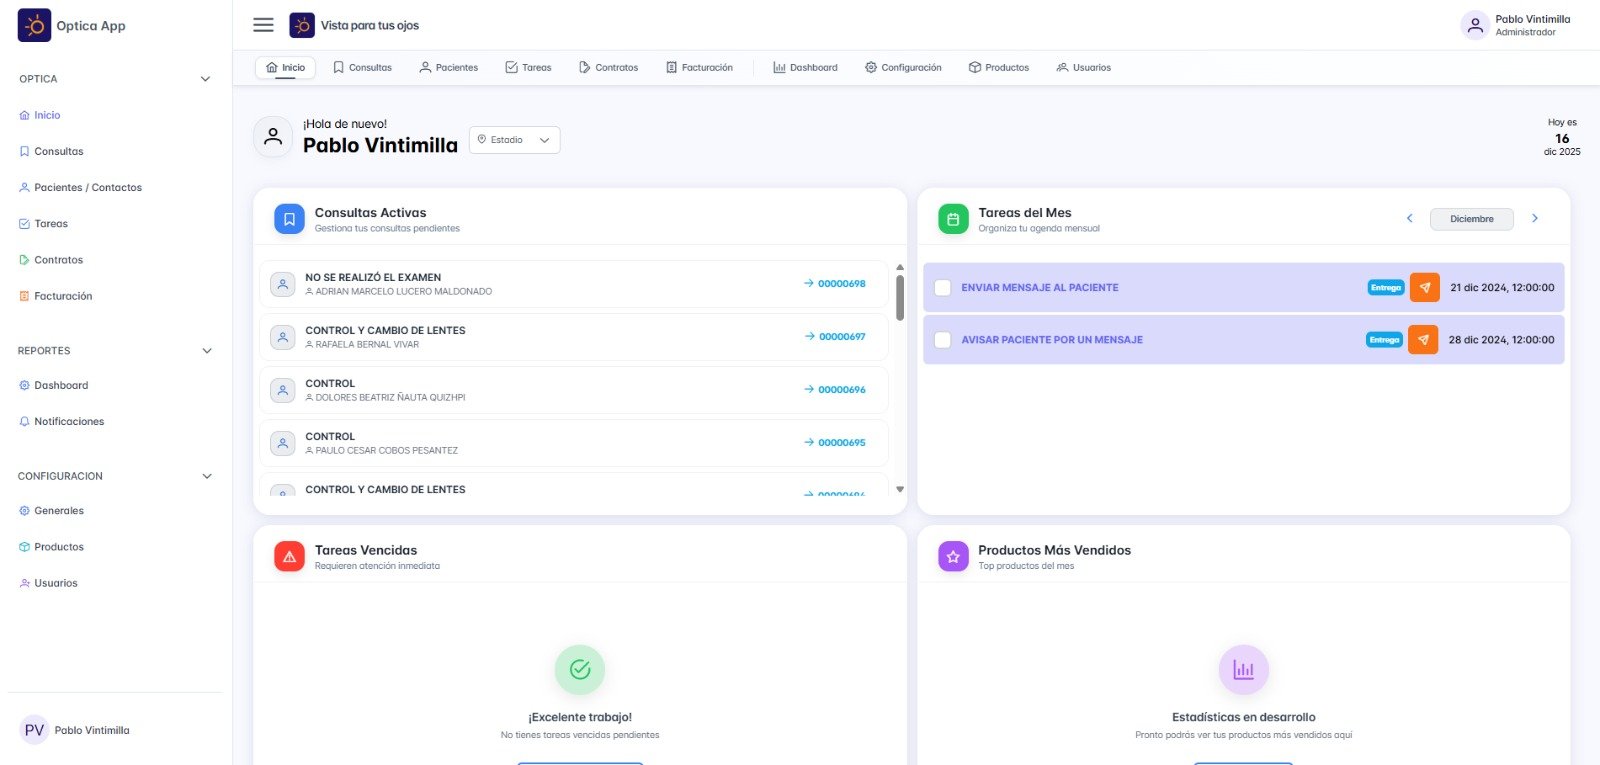Check the AVISAR PACIENTE POR UN MENSAJE checkbox

point(942,340)
